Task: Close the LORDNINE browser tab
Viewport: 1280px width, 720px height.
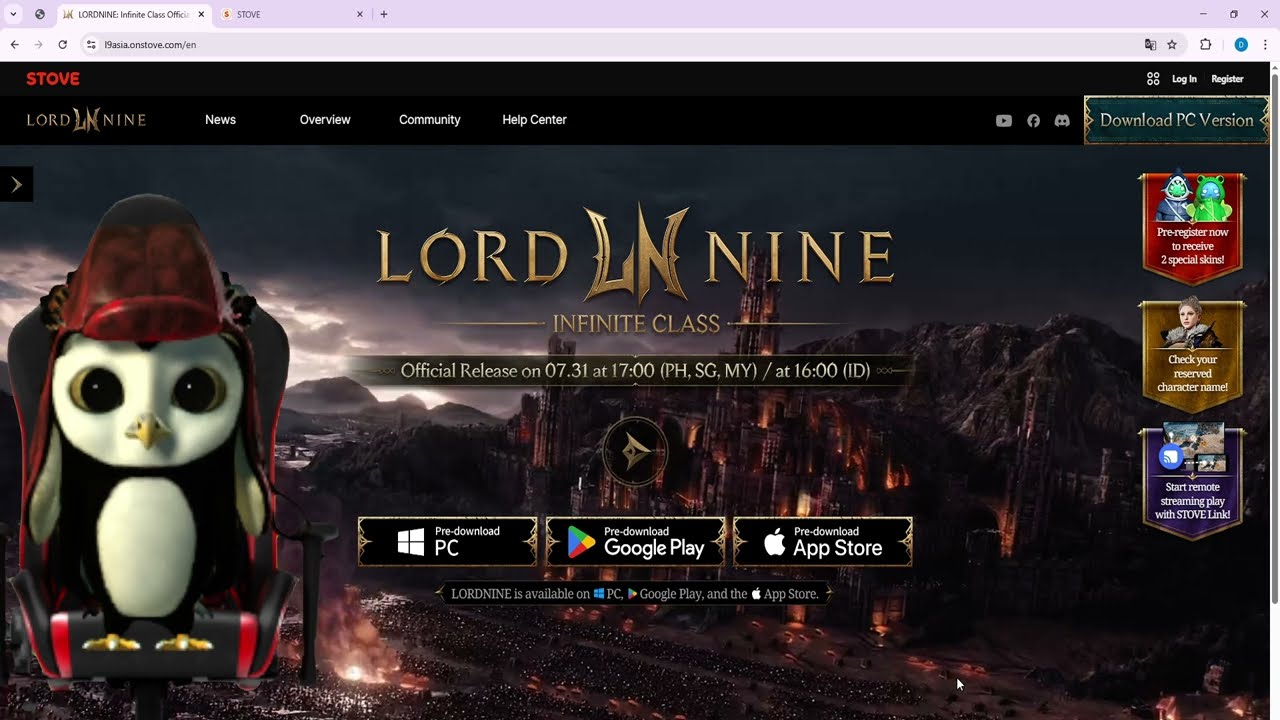Action: [201, 14]
